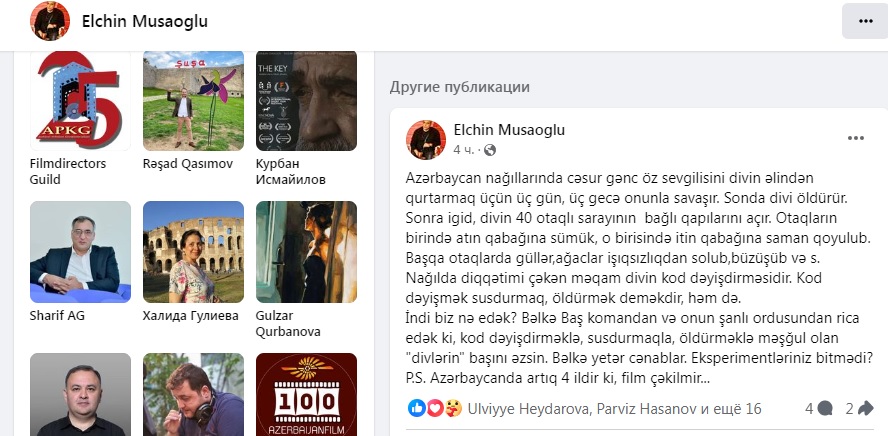Click the Elchin Musaoglu avatar in the header
The width and height of the screenshot is (888, 436).
[50, 22]
